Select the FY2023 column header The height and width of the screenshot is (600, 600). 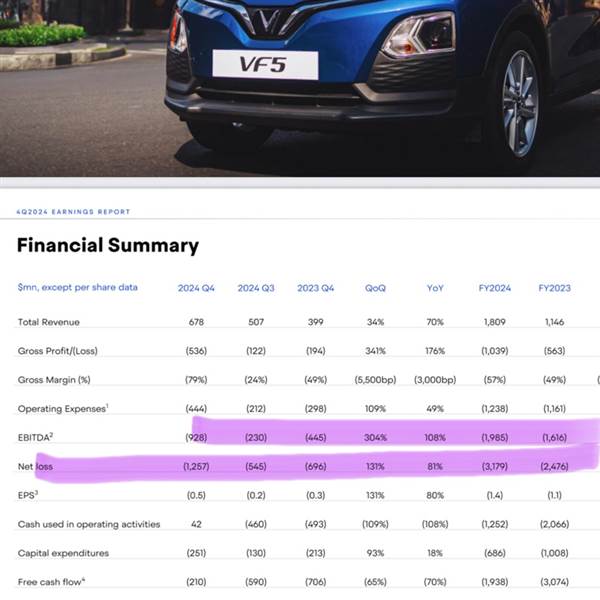point(554,288)
